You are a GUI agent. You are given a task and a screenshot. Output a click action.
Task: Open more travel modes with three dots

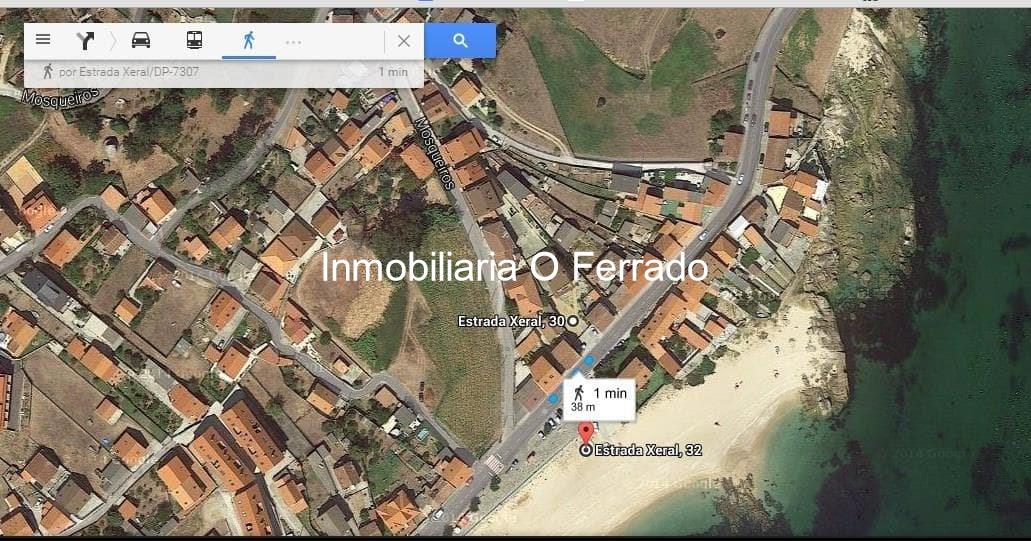[x=293, y=42]
